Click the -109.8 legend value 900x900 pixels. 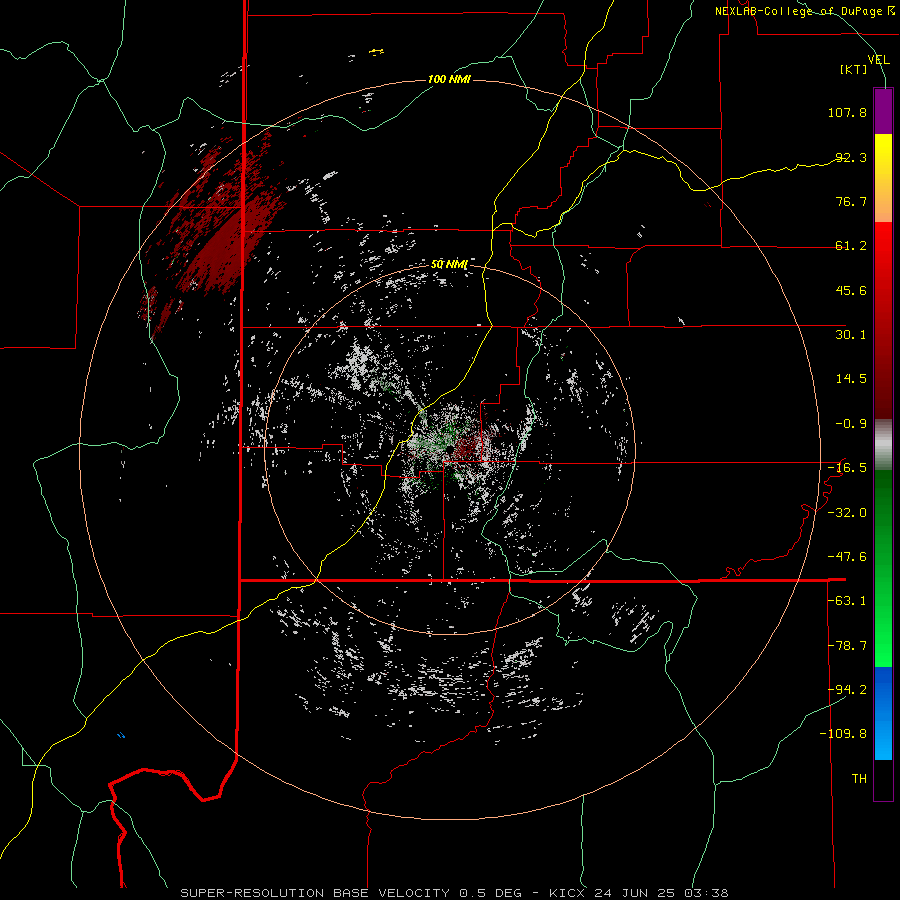tap(843, 734)
